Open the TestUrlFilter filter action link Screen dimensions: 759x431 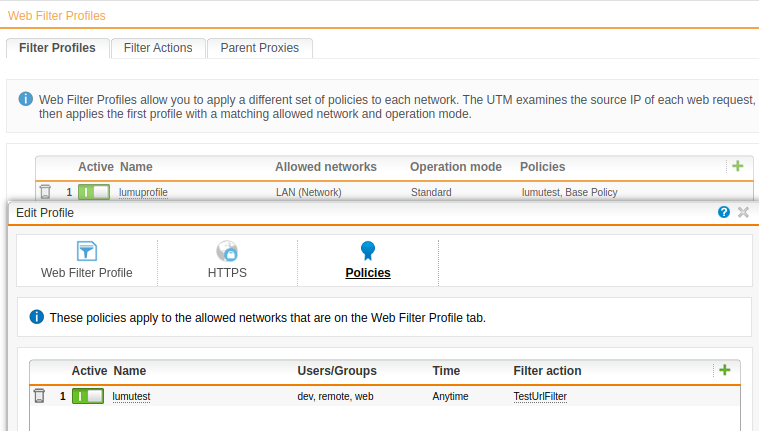(540, 397)
